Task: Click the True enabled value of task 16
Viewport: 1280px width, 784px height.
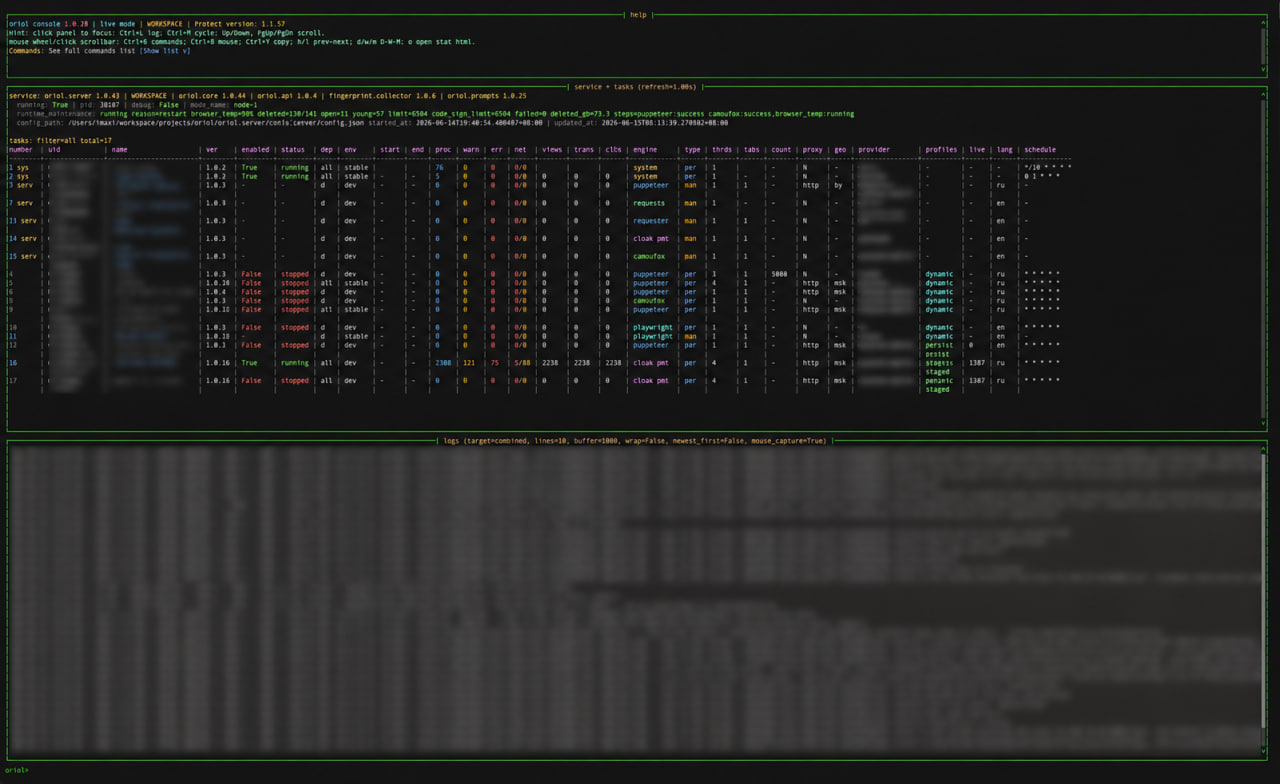Action: click(249, 363)
